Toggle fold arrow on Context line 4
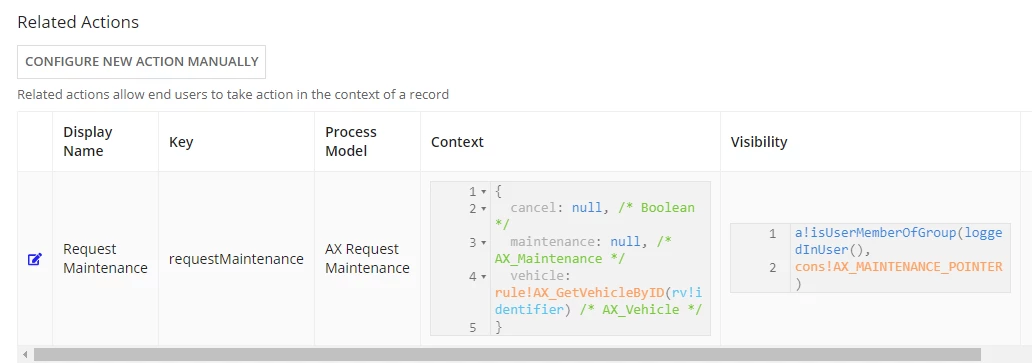The height and width of the screenshot is (363, 1032). tap(484, 276)
